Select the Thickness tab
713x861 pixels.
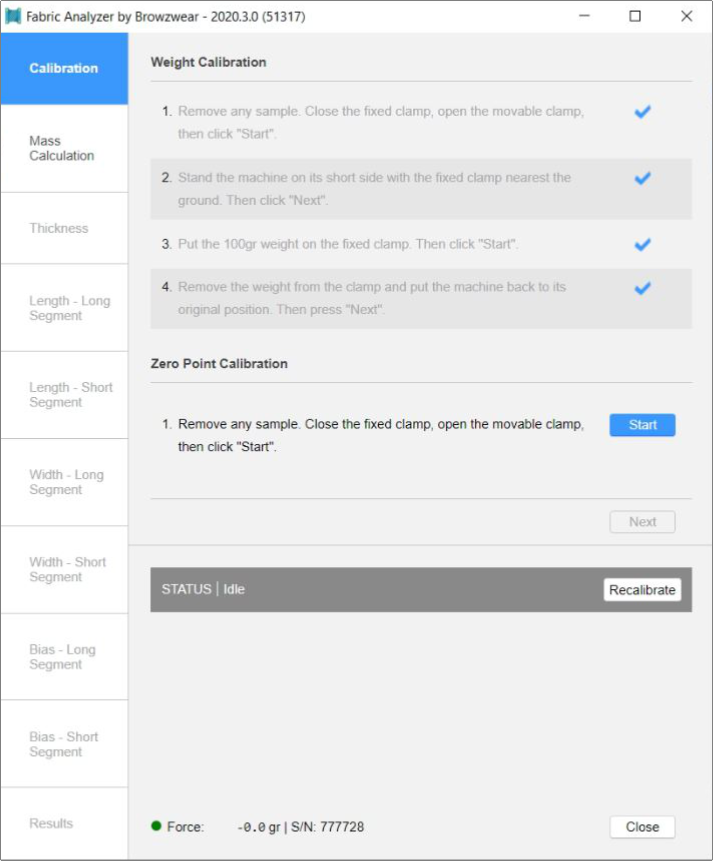(x=64, y=228)
